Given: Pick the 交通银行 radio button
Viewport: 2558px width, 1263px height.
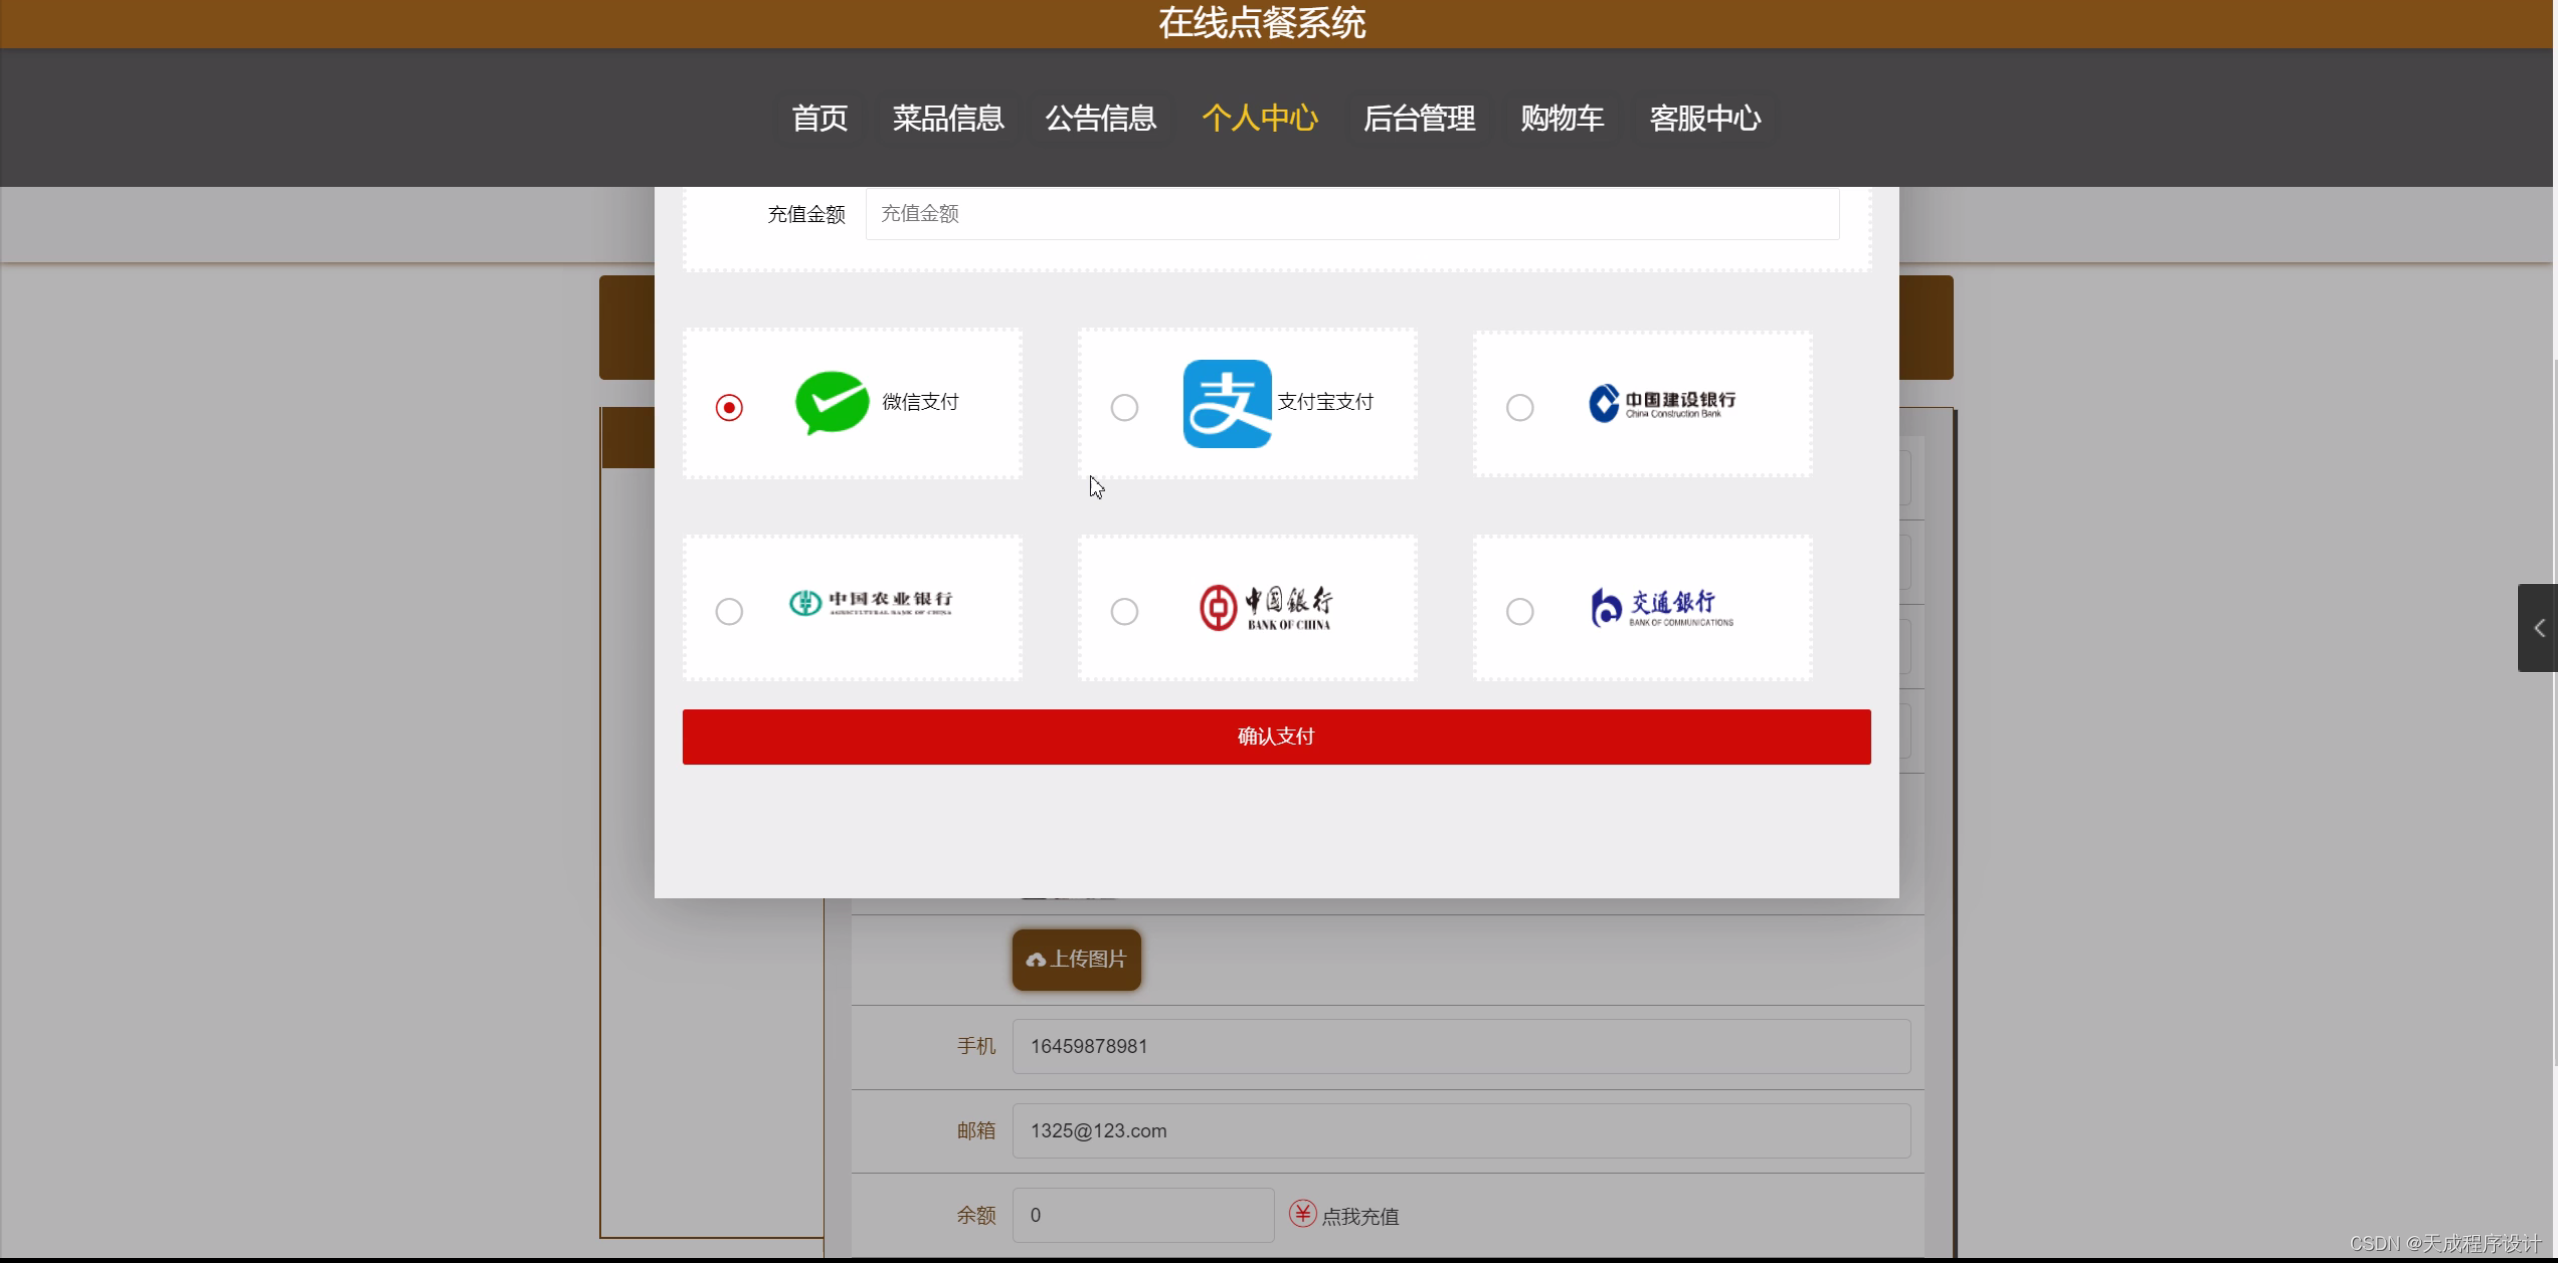Looking at the screenshot, I should coord(1519,611).
